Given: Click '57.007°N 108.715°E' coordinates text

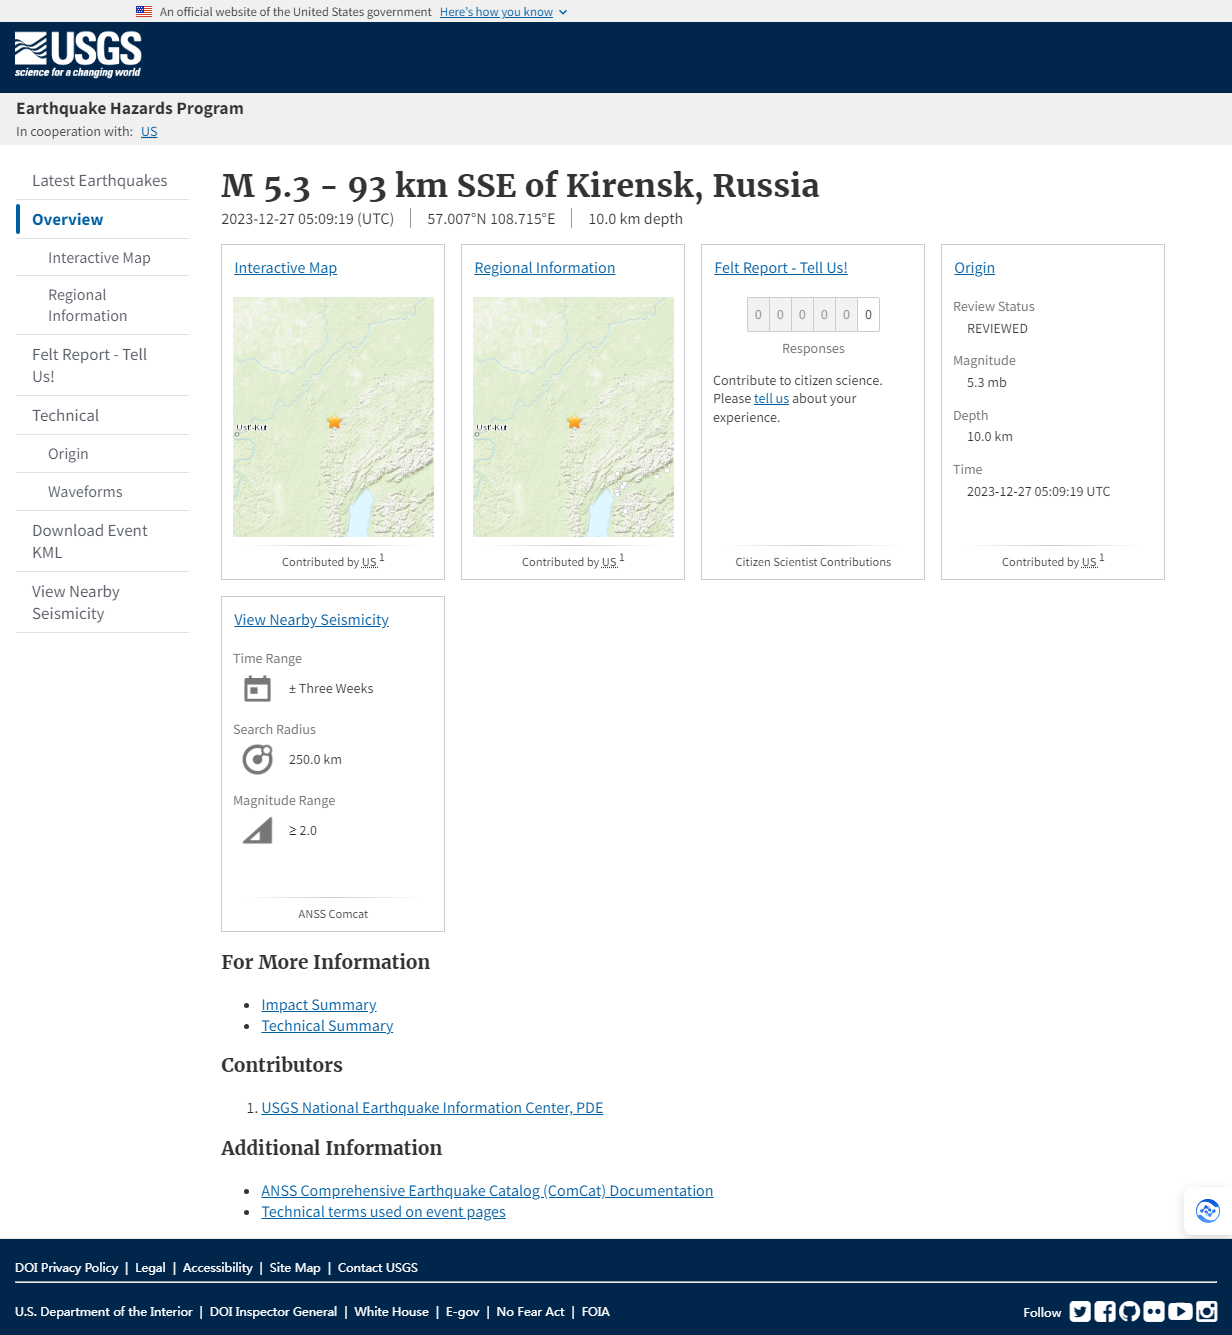Looking at the screenshot, I should point(491,219).
